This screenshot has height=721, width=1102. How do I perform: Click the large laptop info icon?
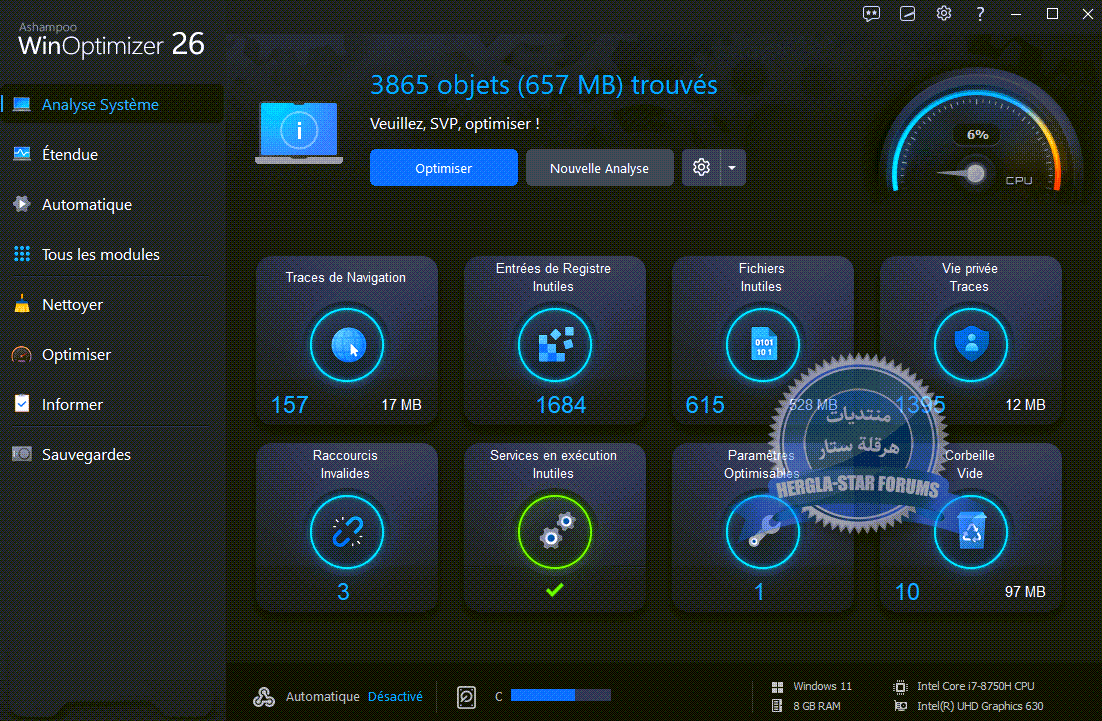[x=299, y=133]
